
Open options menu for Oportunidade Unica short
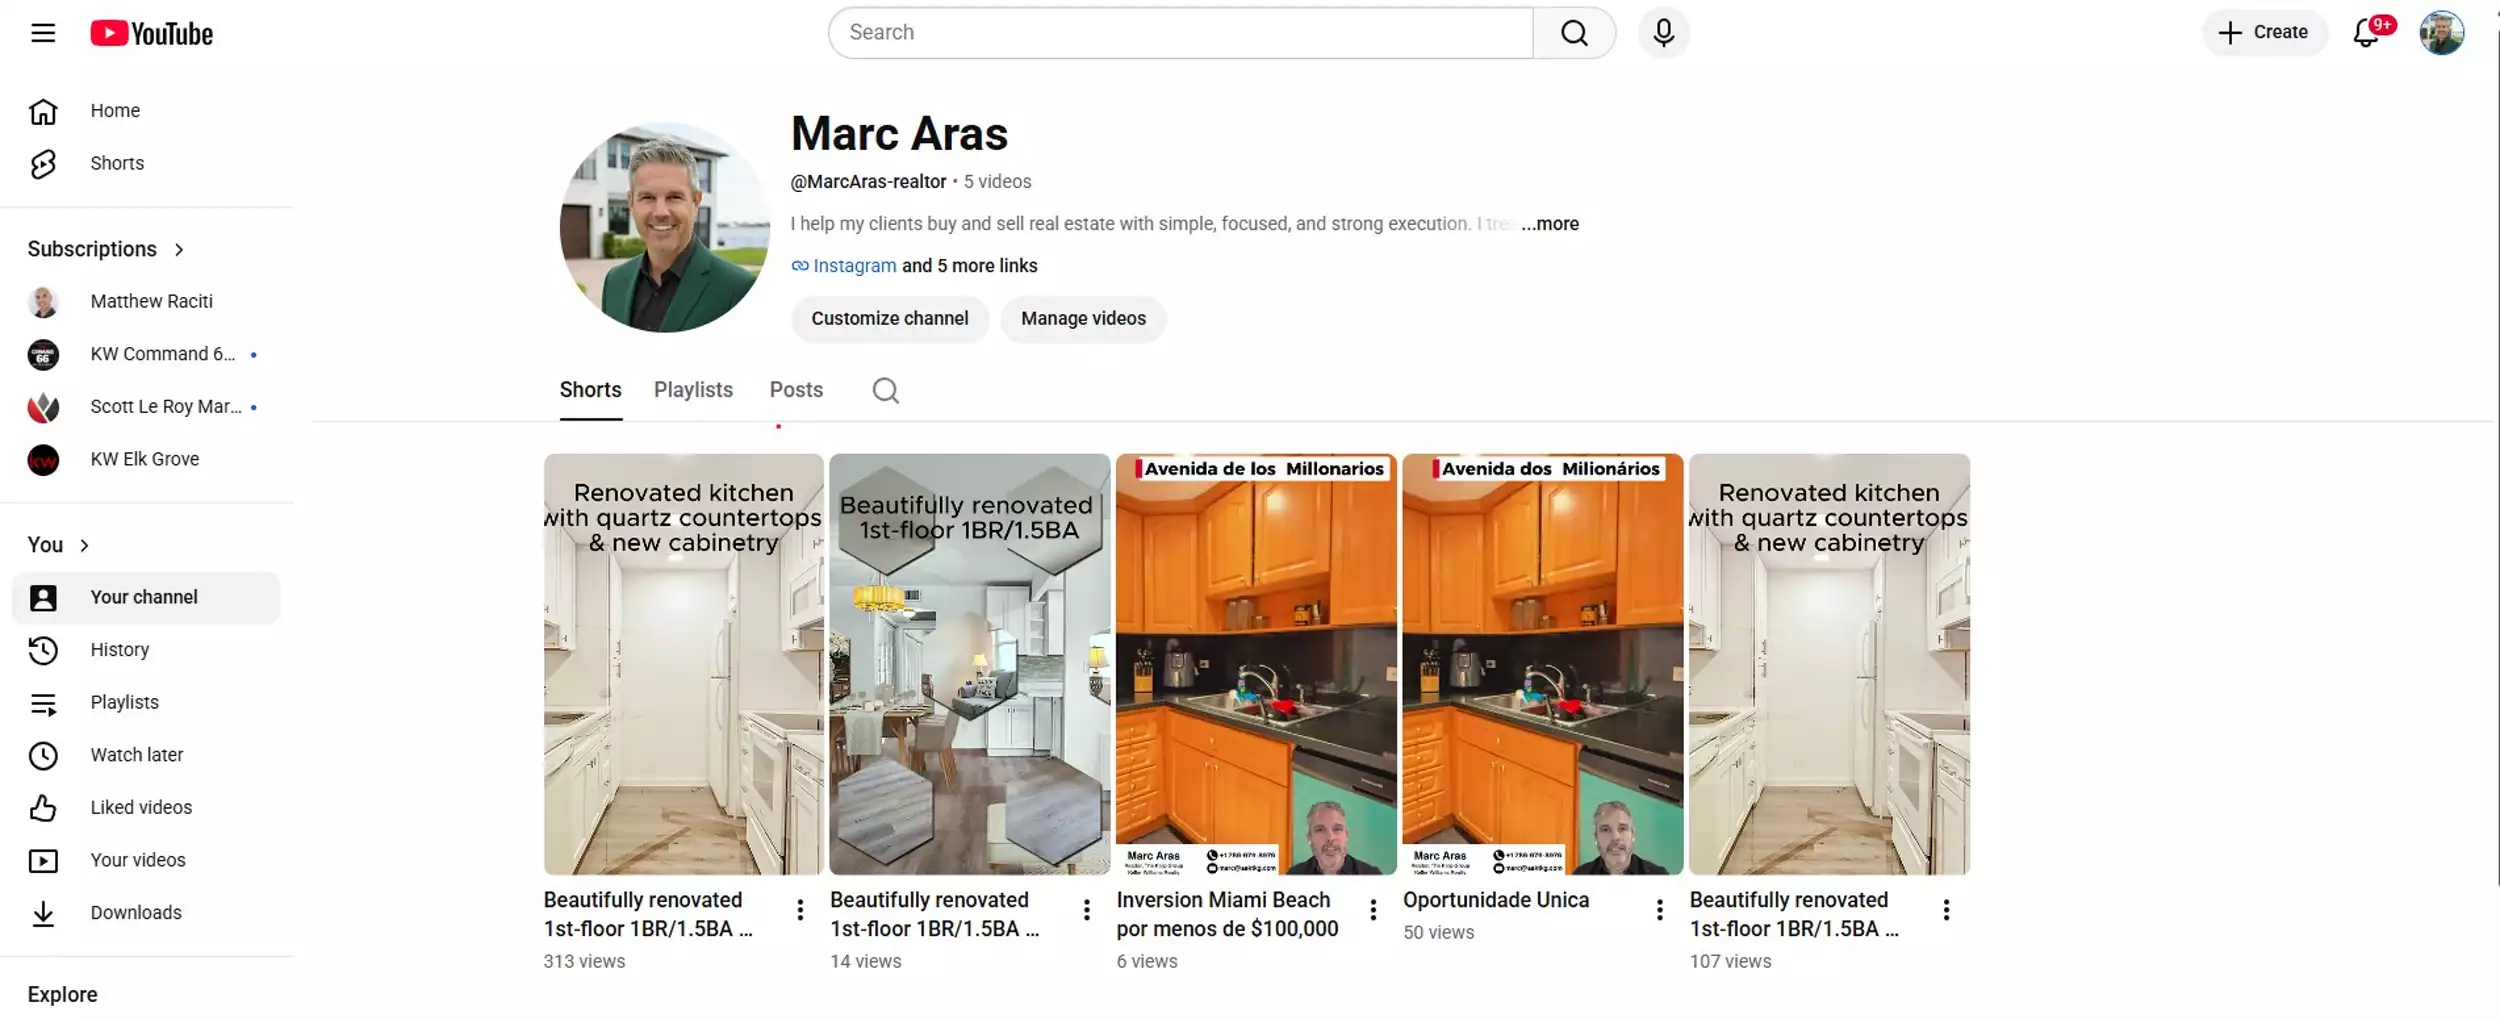click(1660, 909)
